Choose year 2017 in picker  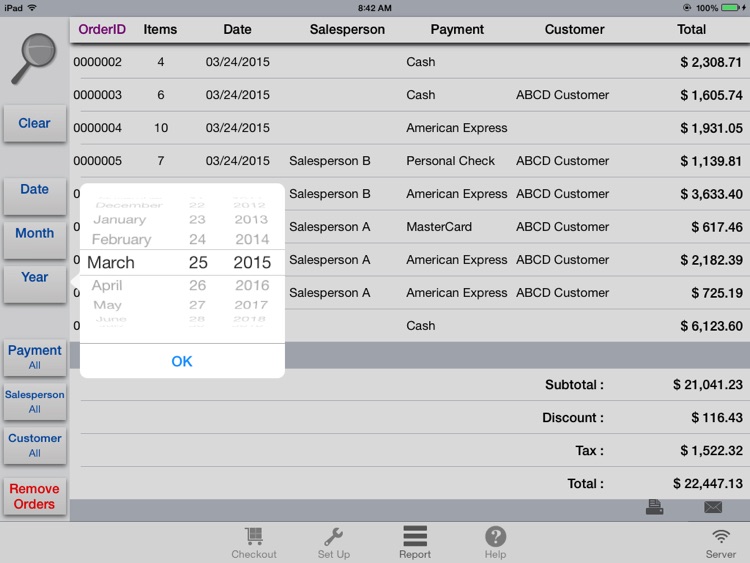coord(251,305)
